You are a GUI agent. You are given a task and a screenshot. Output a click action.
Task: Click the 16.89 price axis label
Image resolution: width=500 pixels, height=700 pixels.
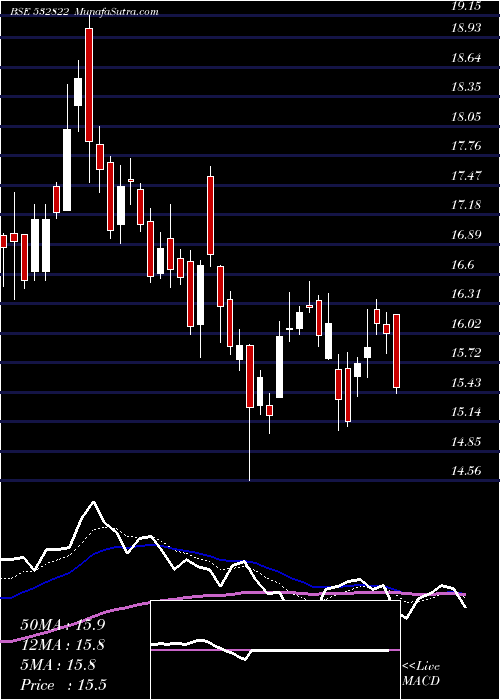pyautogui.click(x=467, y=235)
